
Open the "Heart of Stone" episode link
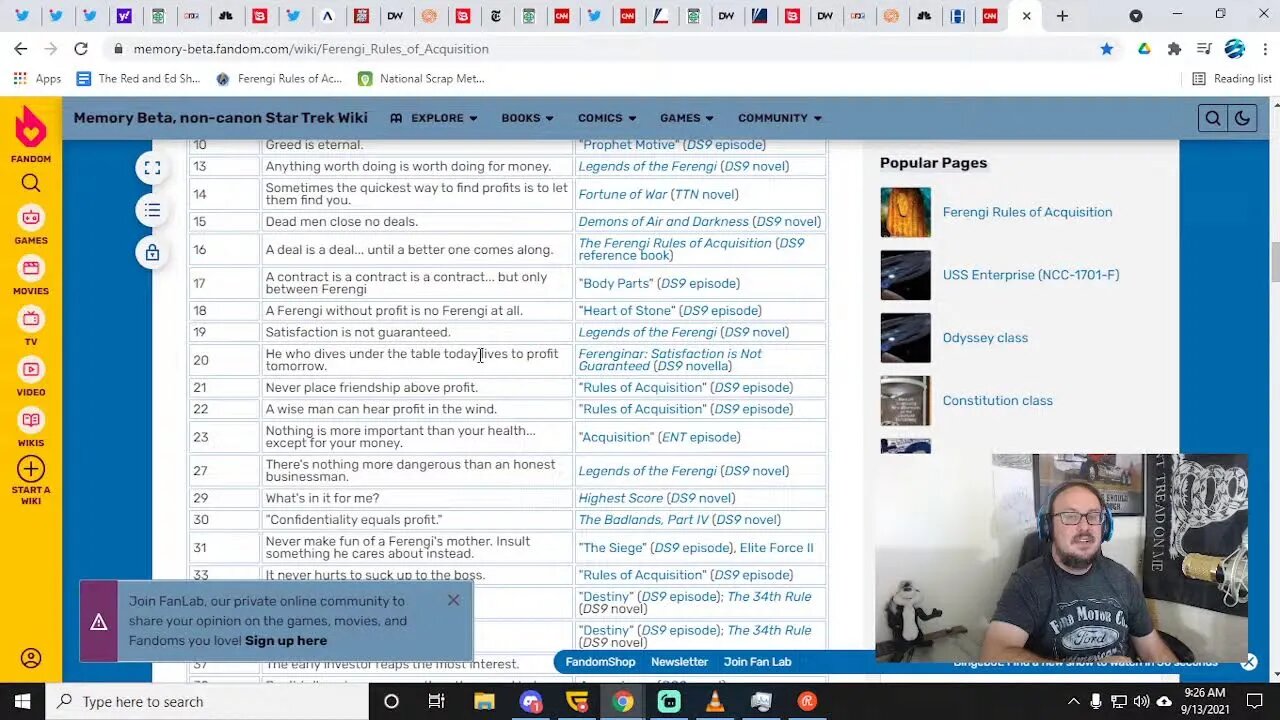[x=626, y=311]
